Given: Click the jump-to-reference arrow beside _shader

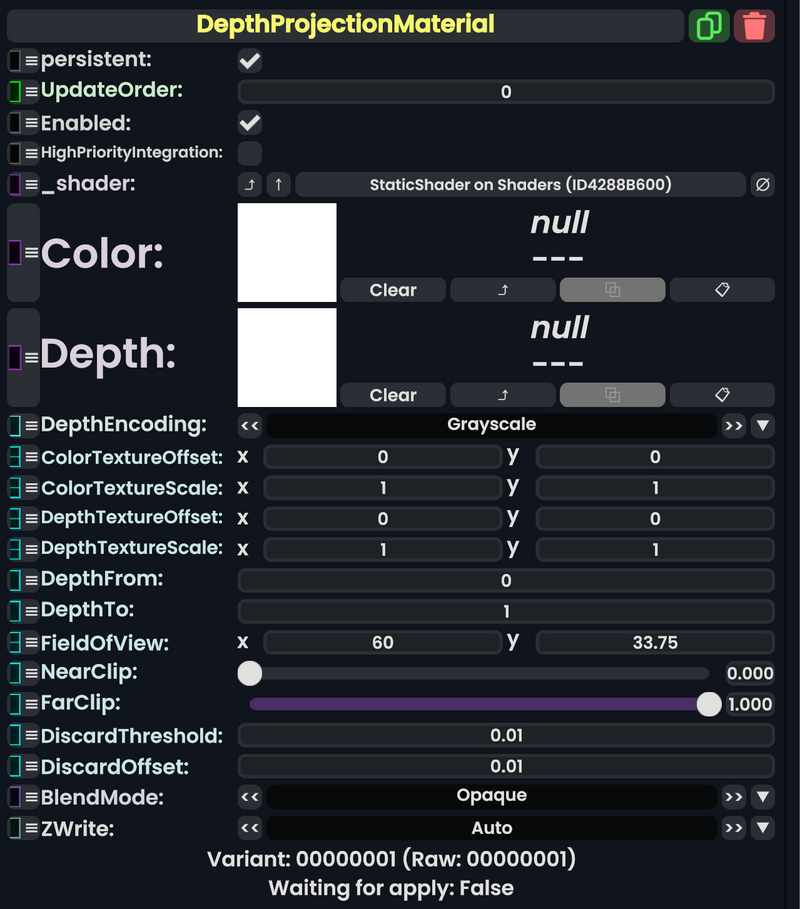Looking at the screenshot, I should click(x=250, y=184).
